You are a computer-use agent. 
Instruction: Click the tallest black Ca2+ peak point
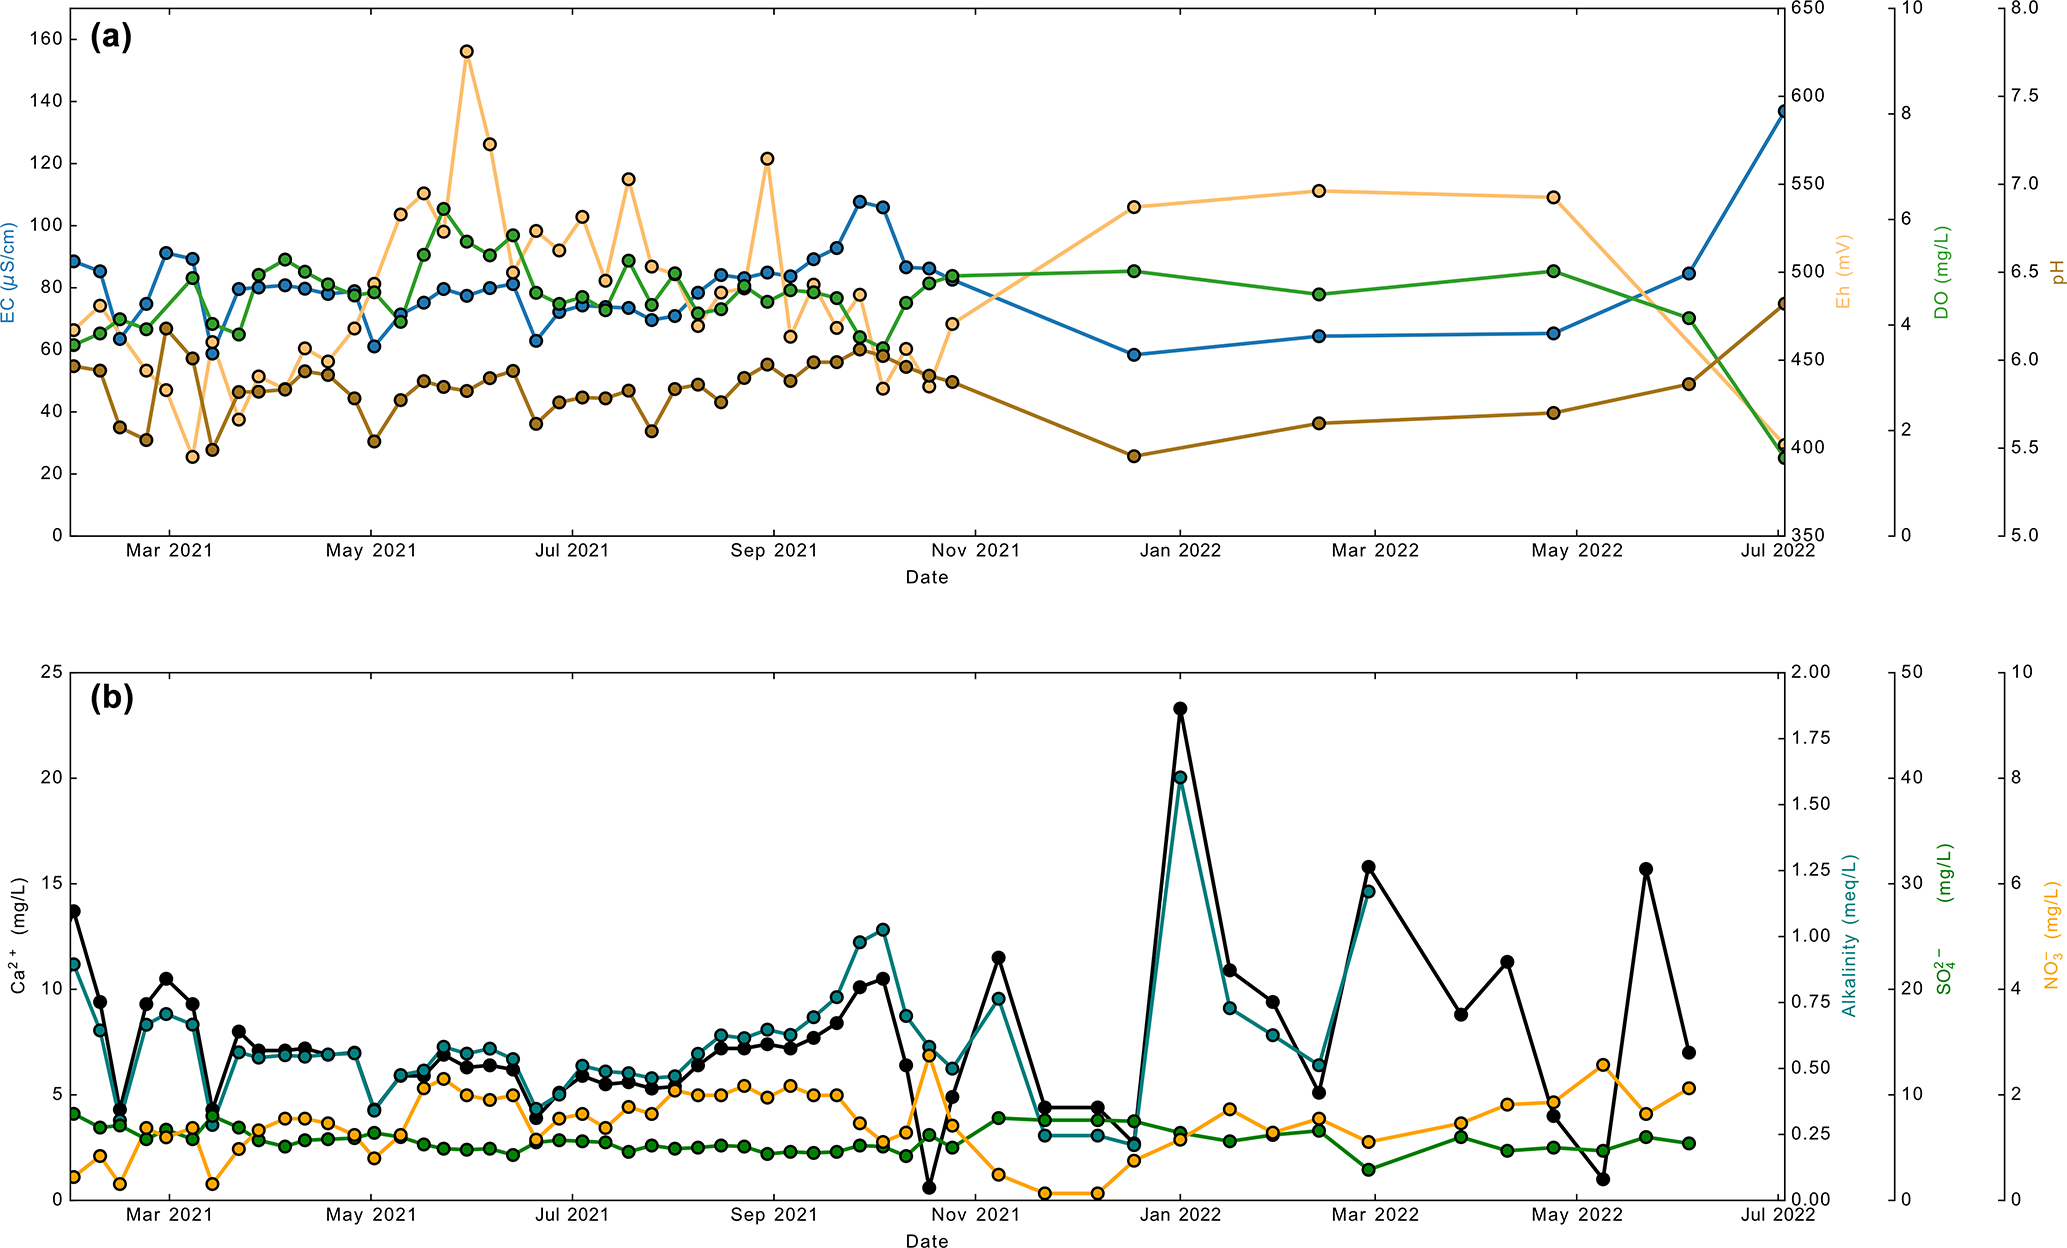pyautogui.click(x=1180, y=709)
